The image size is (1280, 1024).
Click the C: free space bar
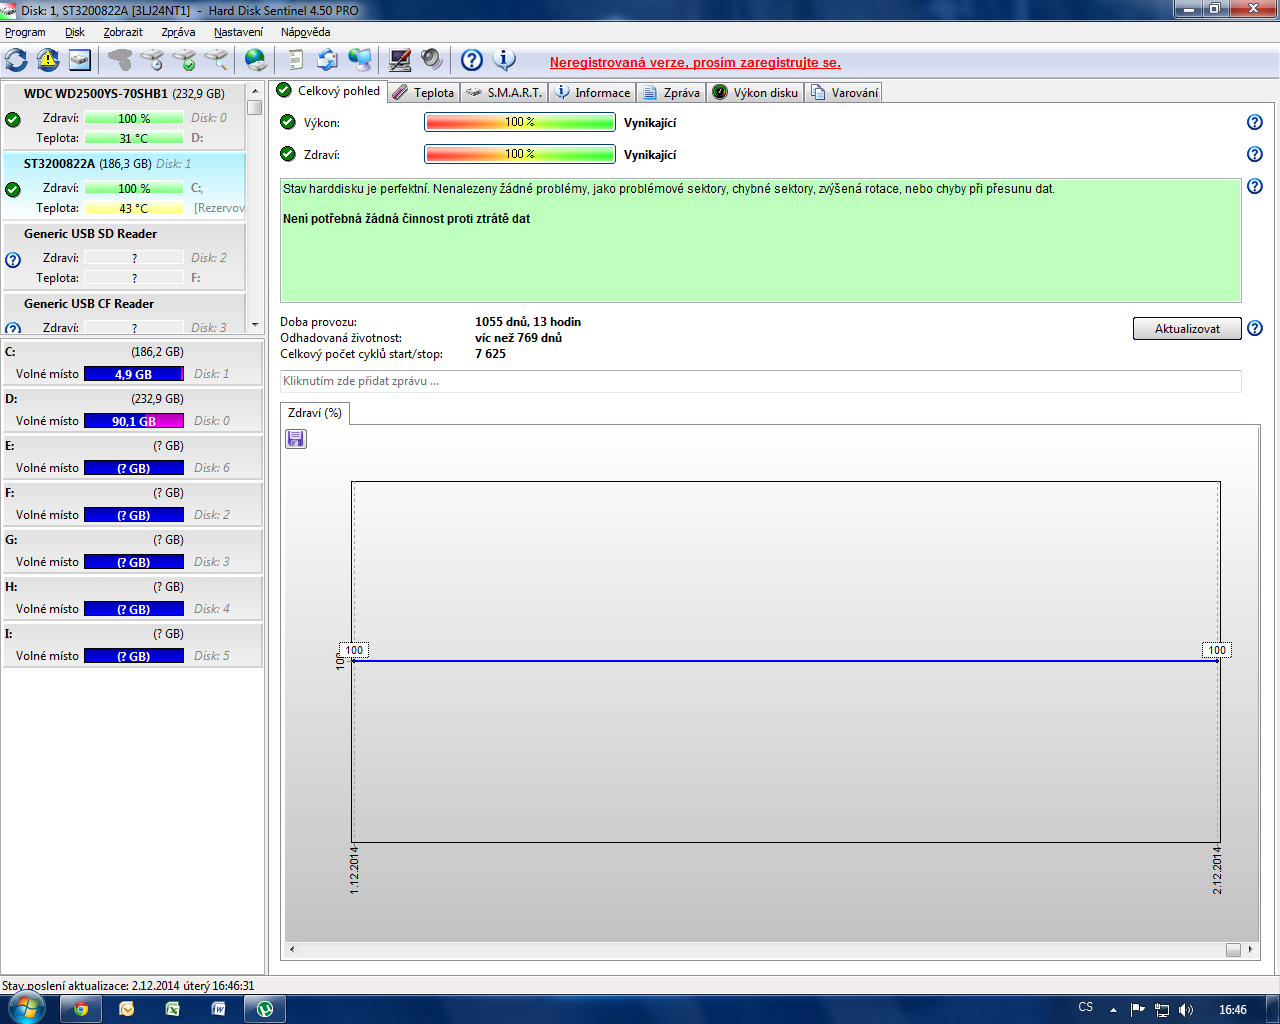point(134,374)
